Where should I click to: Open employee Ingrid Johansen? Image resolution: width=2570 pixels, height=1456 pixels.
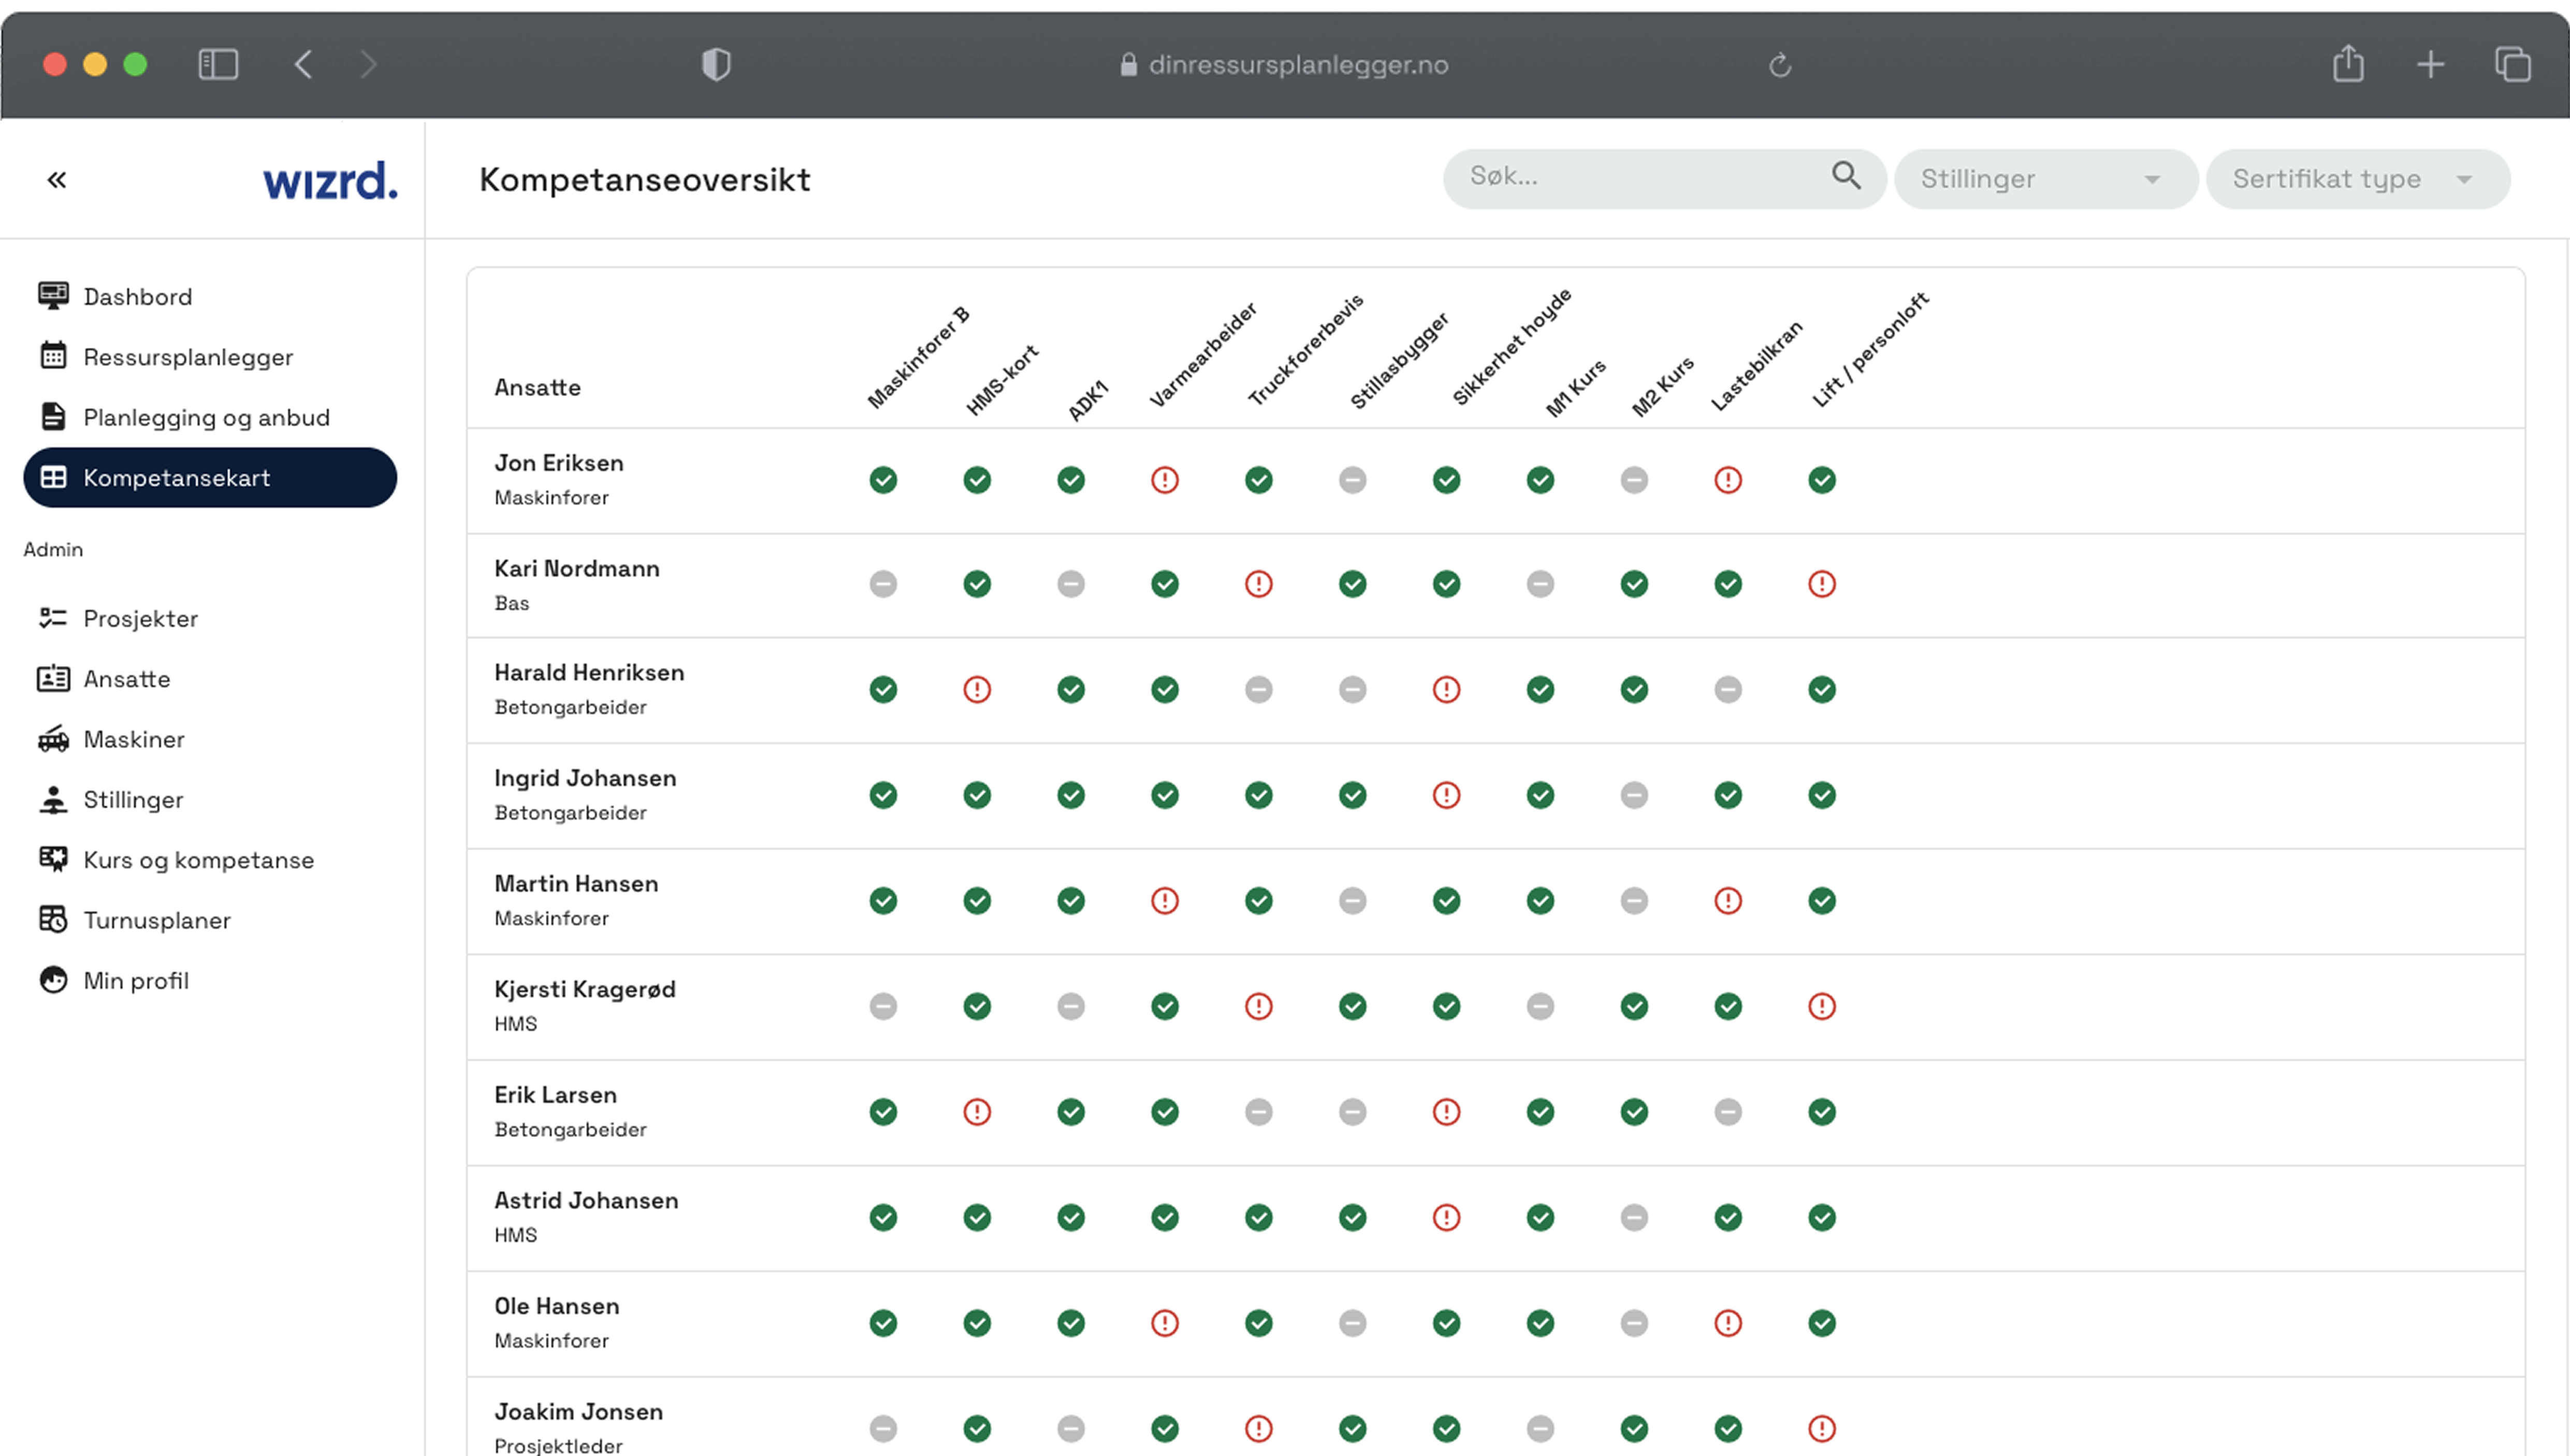585,778
